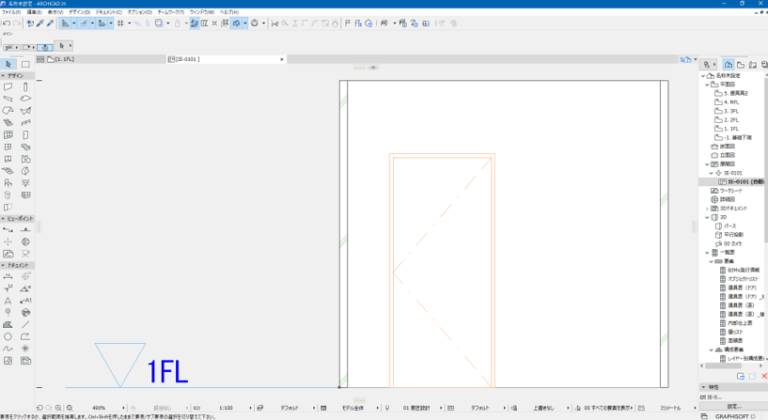Select the Column tool in the Design toolbox
Screen dimensions: 768x420
pos(25,87)
